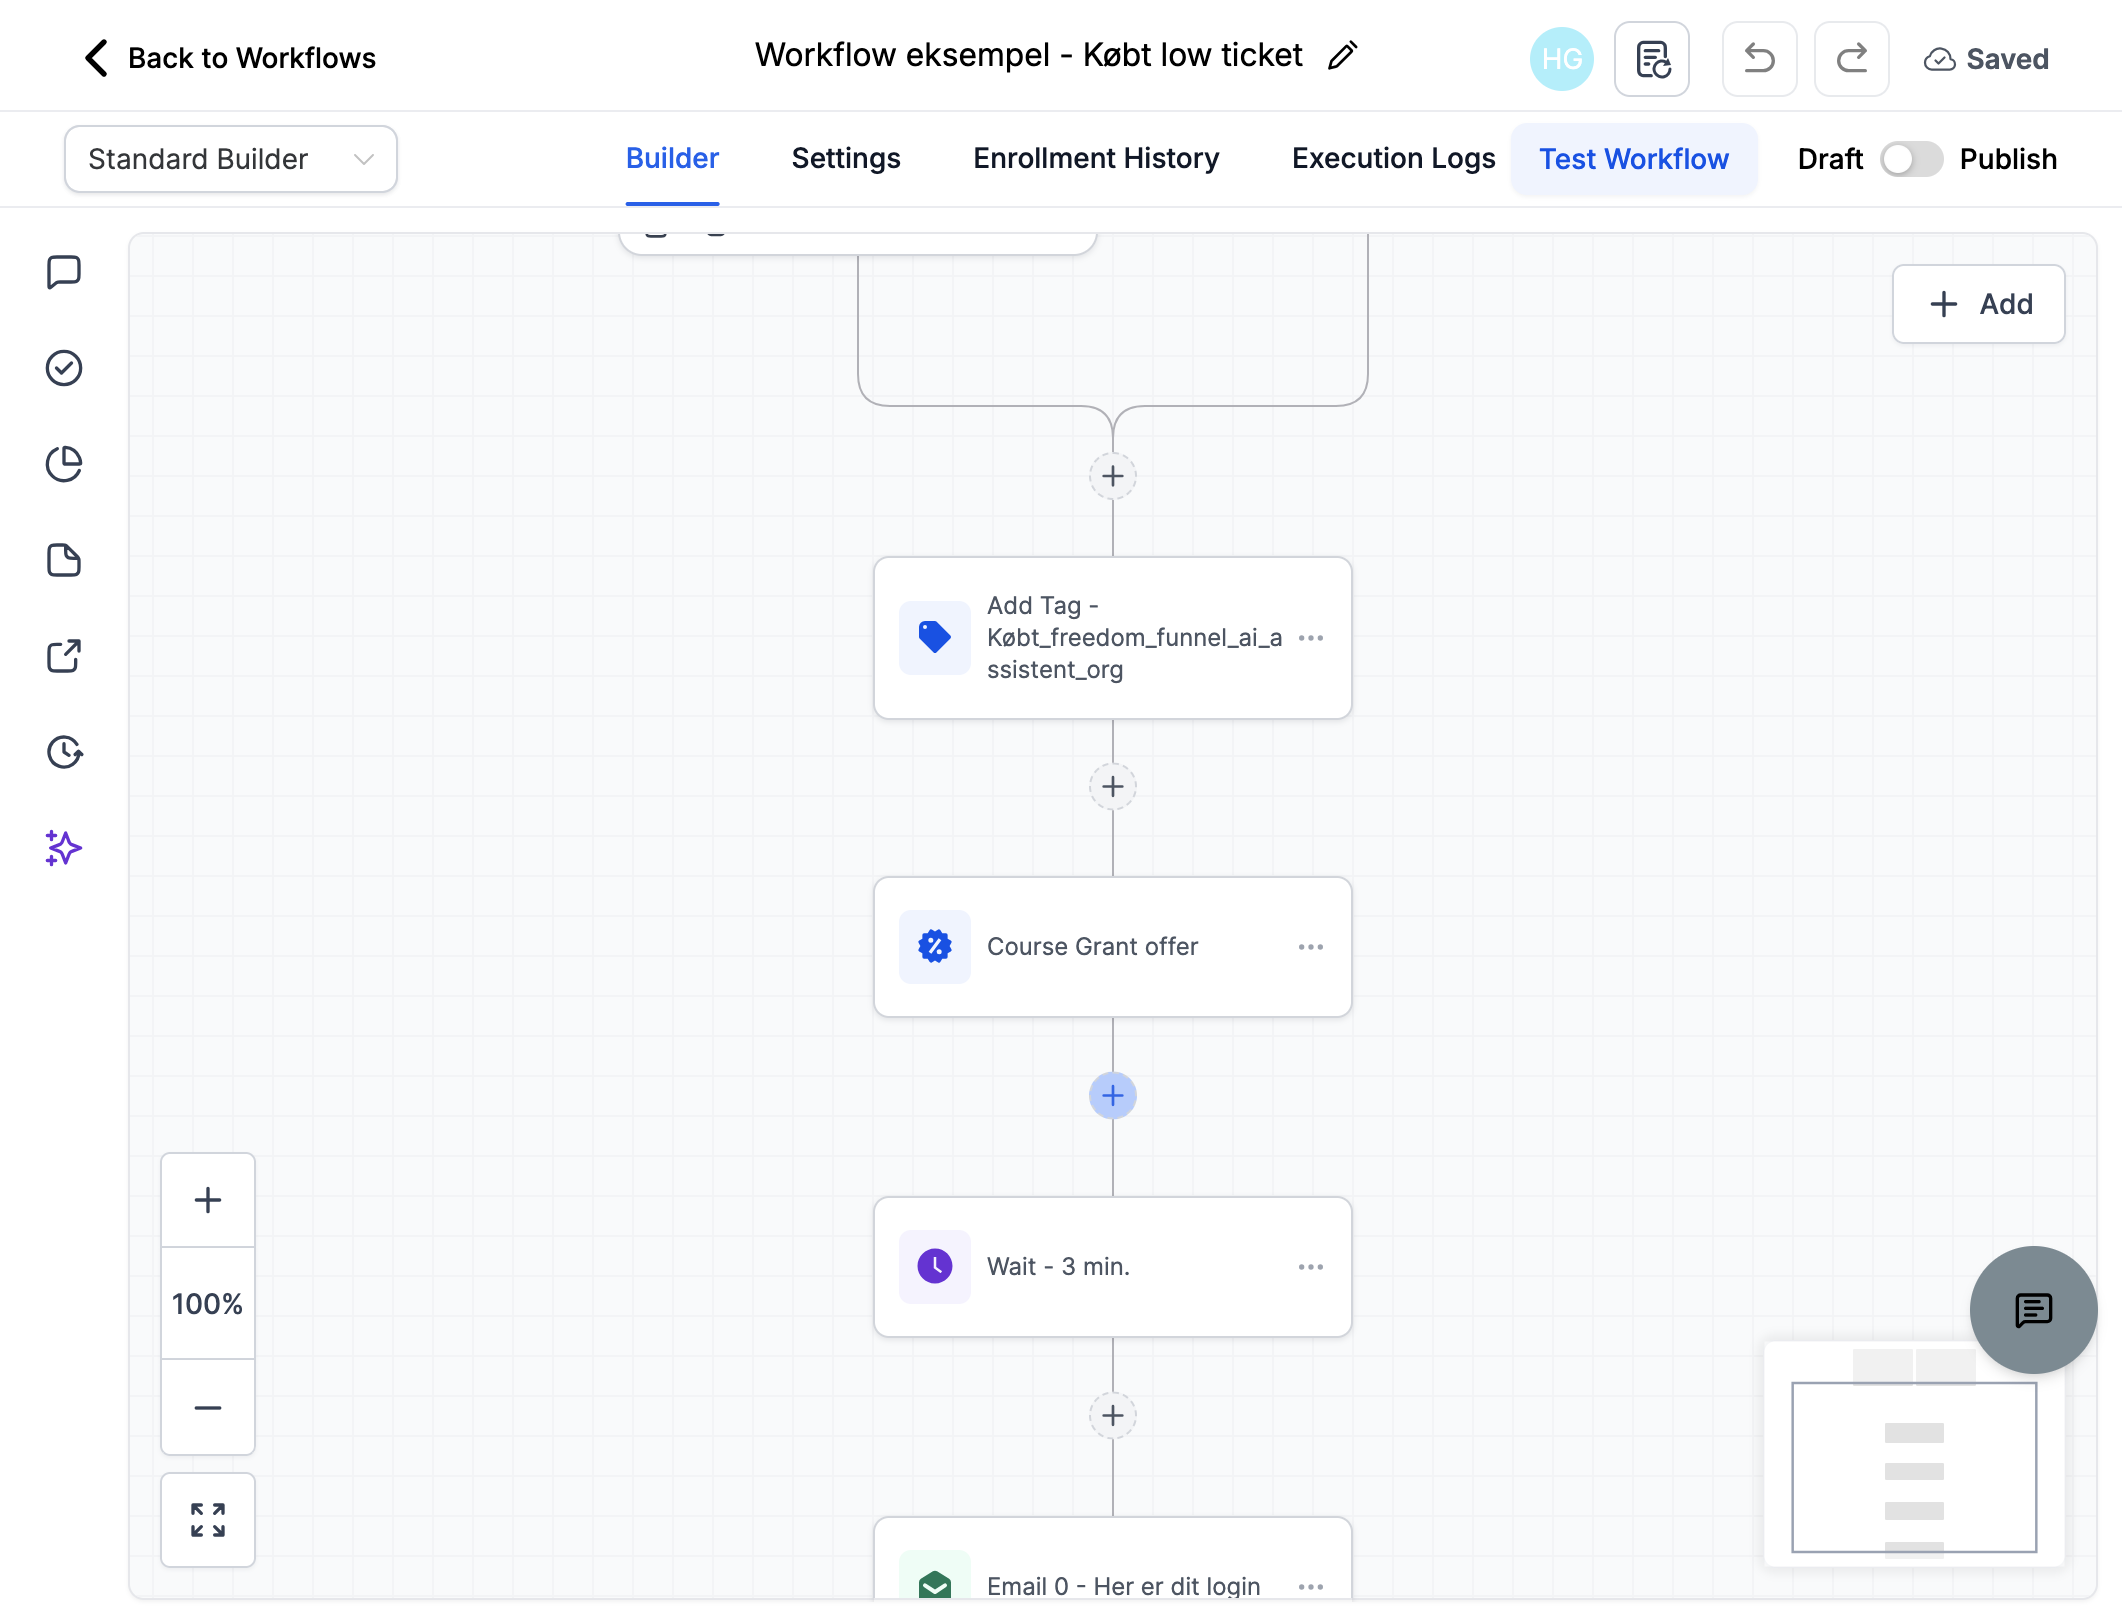The height and width of the screenshot is (1624, 2122).
Task: Click the Course Grant offer badge icon
Action: tap(935, 947)
